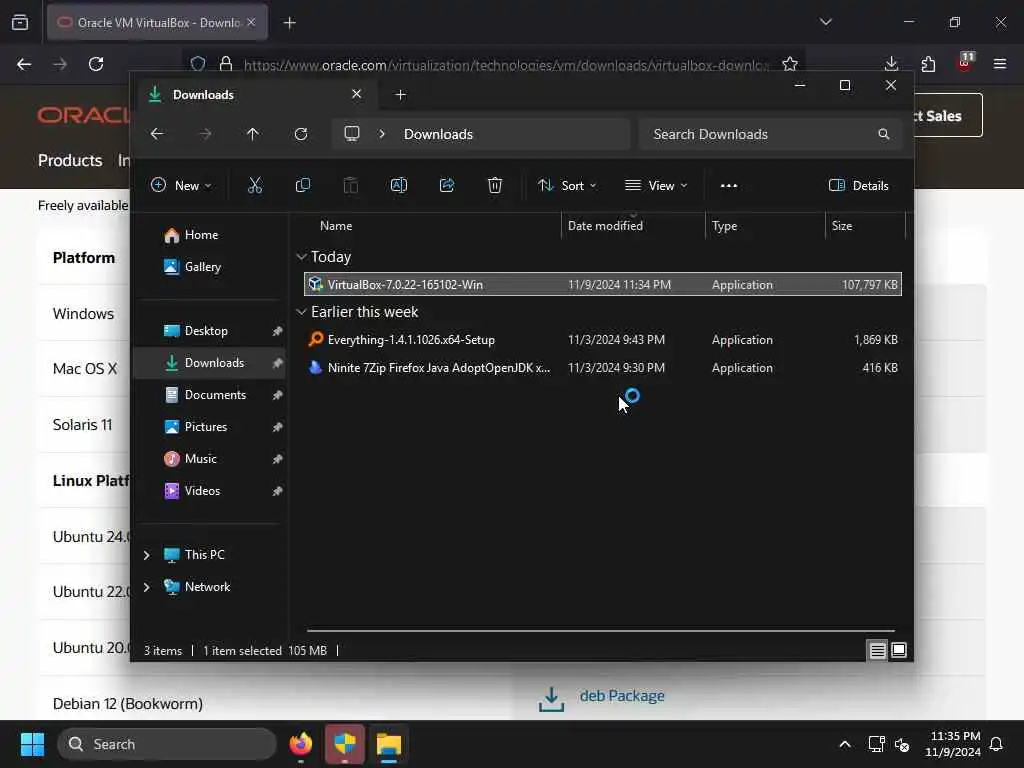The width and height of the screenshot is (1024, 768).
Task: Open a new File Explorer tab
Action: click(x=401, y=95)
